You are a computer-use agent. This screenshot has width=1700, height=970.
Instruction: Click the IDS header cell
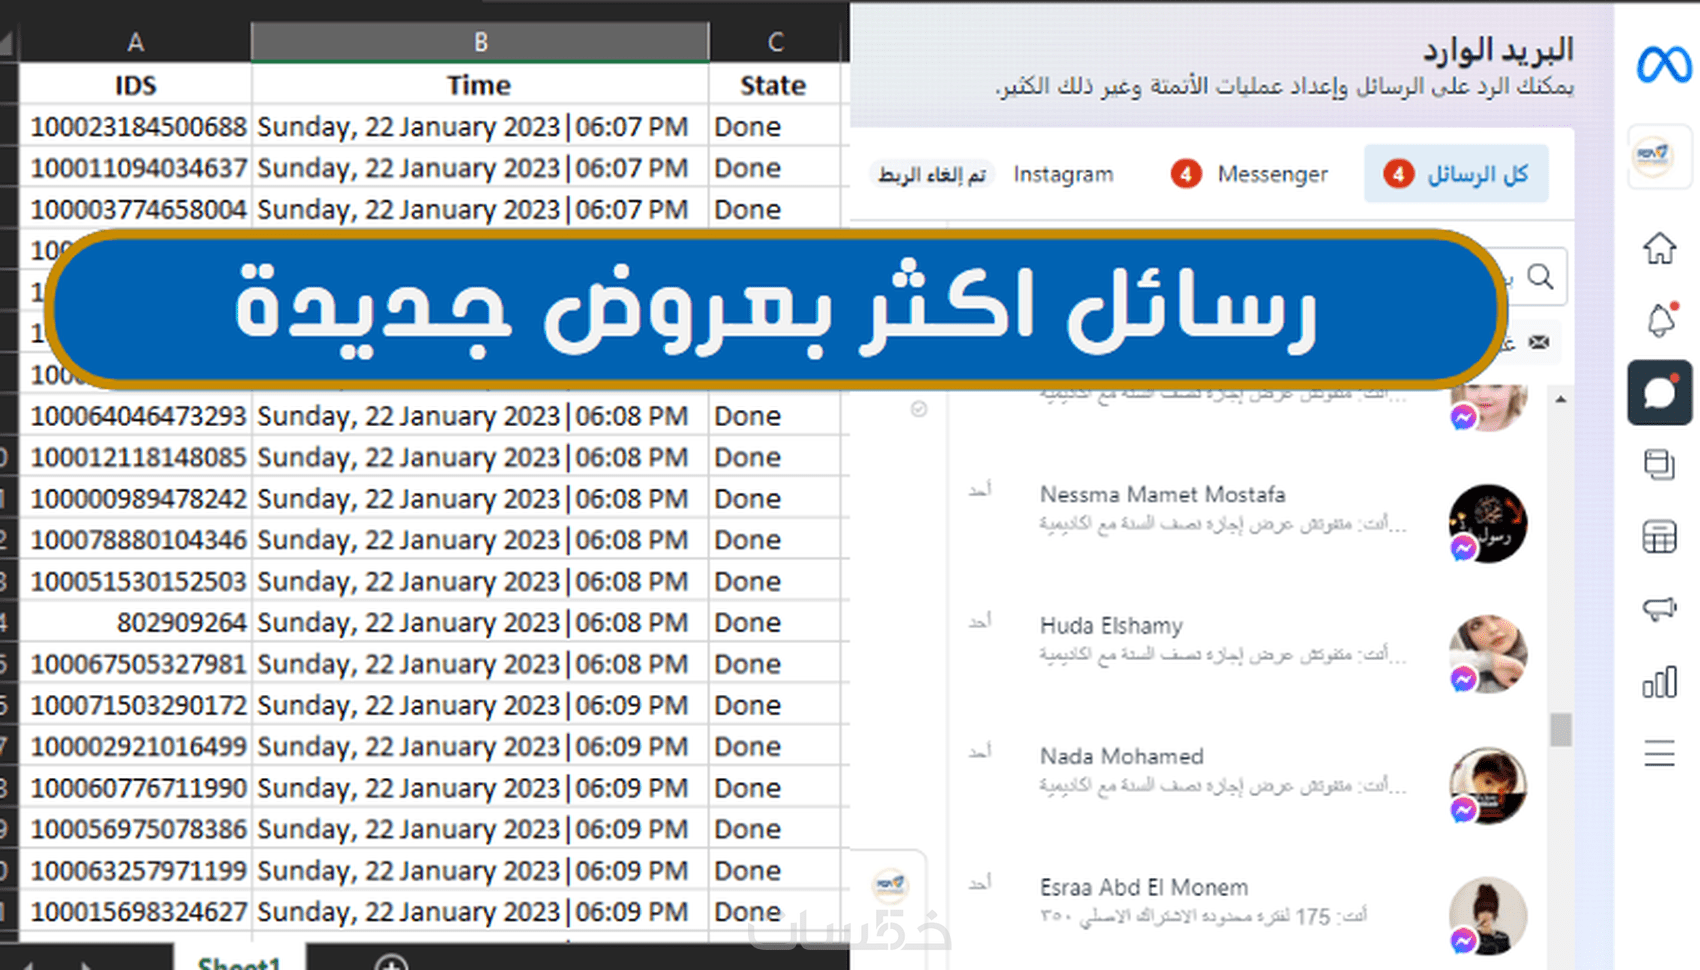click(x=136, y=85)
